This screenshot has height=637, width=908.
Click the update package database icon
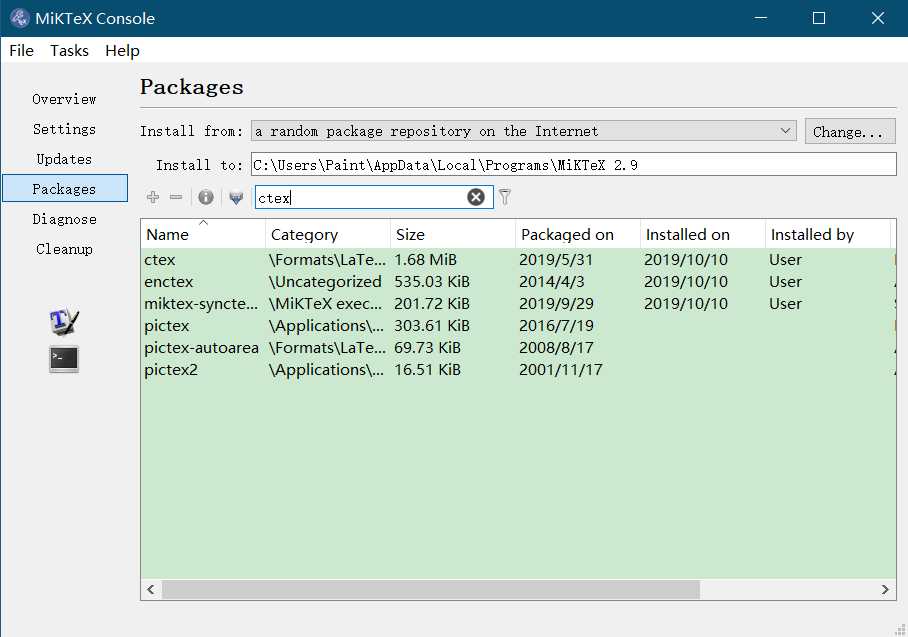pyautogui.click(x=236, y=198)
